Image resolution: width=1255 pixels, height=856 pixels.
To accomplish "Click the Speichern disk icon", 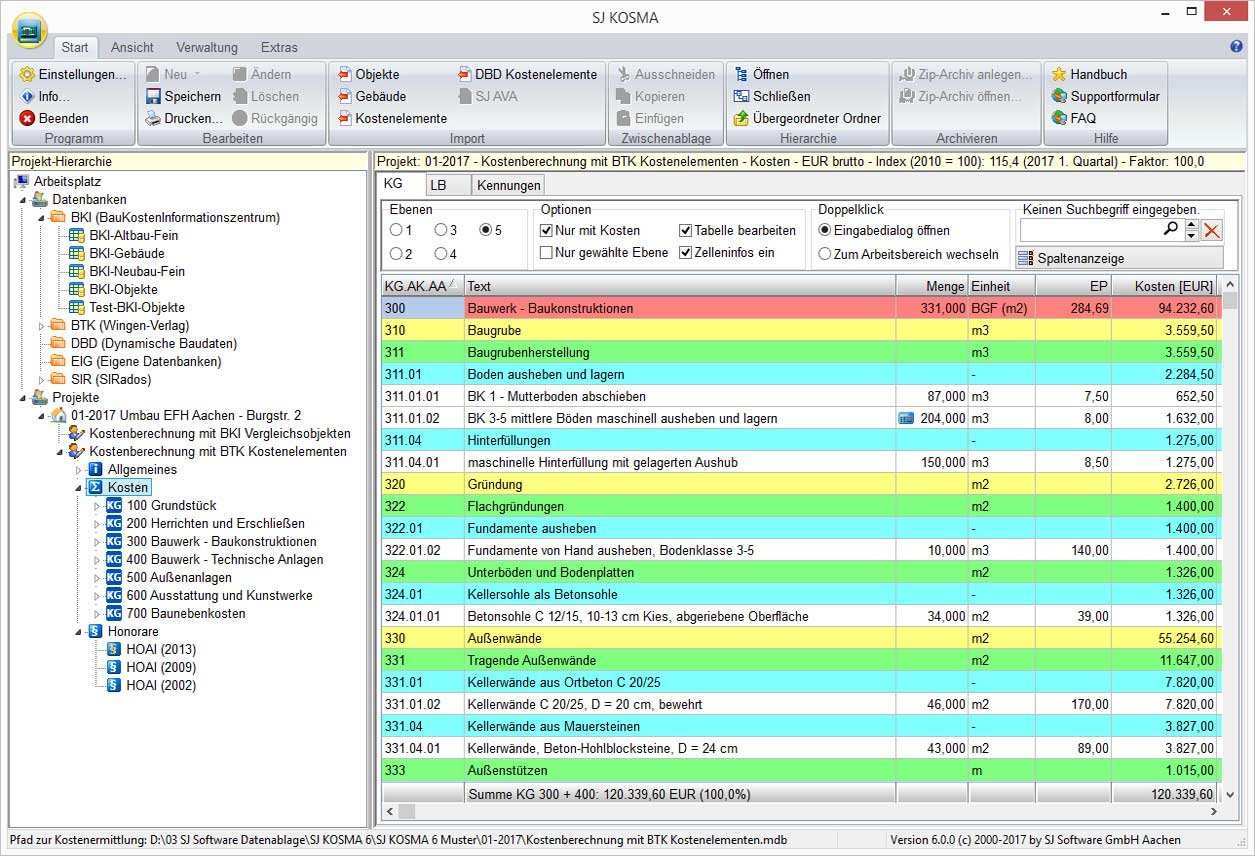I will click(x=153, y=96).
